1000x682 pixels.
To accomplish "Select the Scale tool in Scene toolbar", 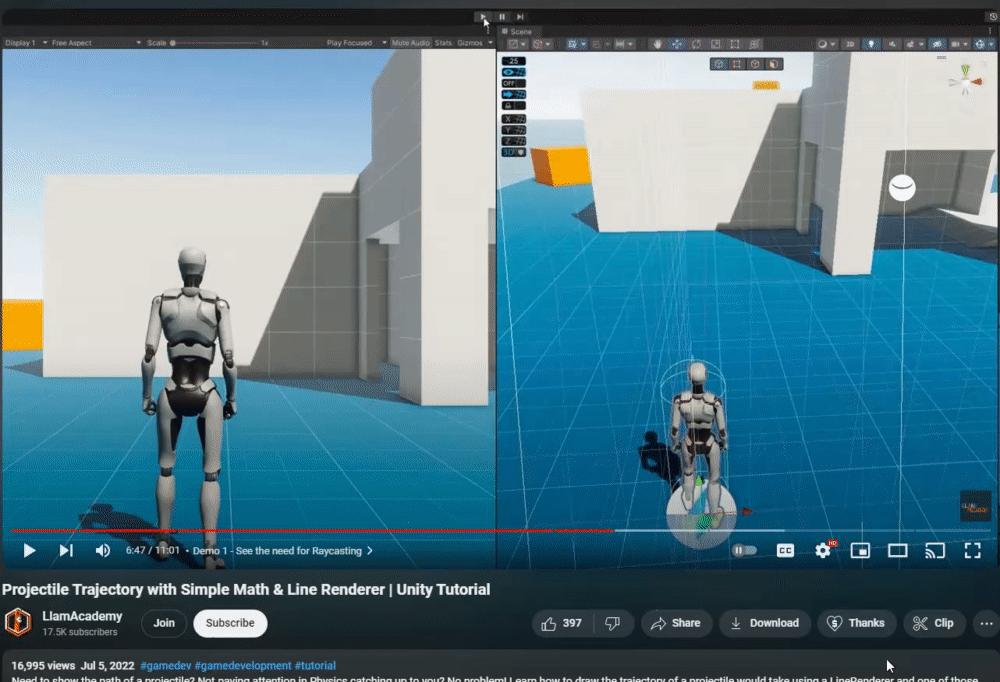I will click(716, 44).
